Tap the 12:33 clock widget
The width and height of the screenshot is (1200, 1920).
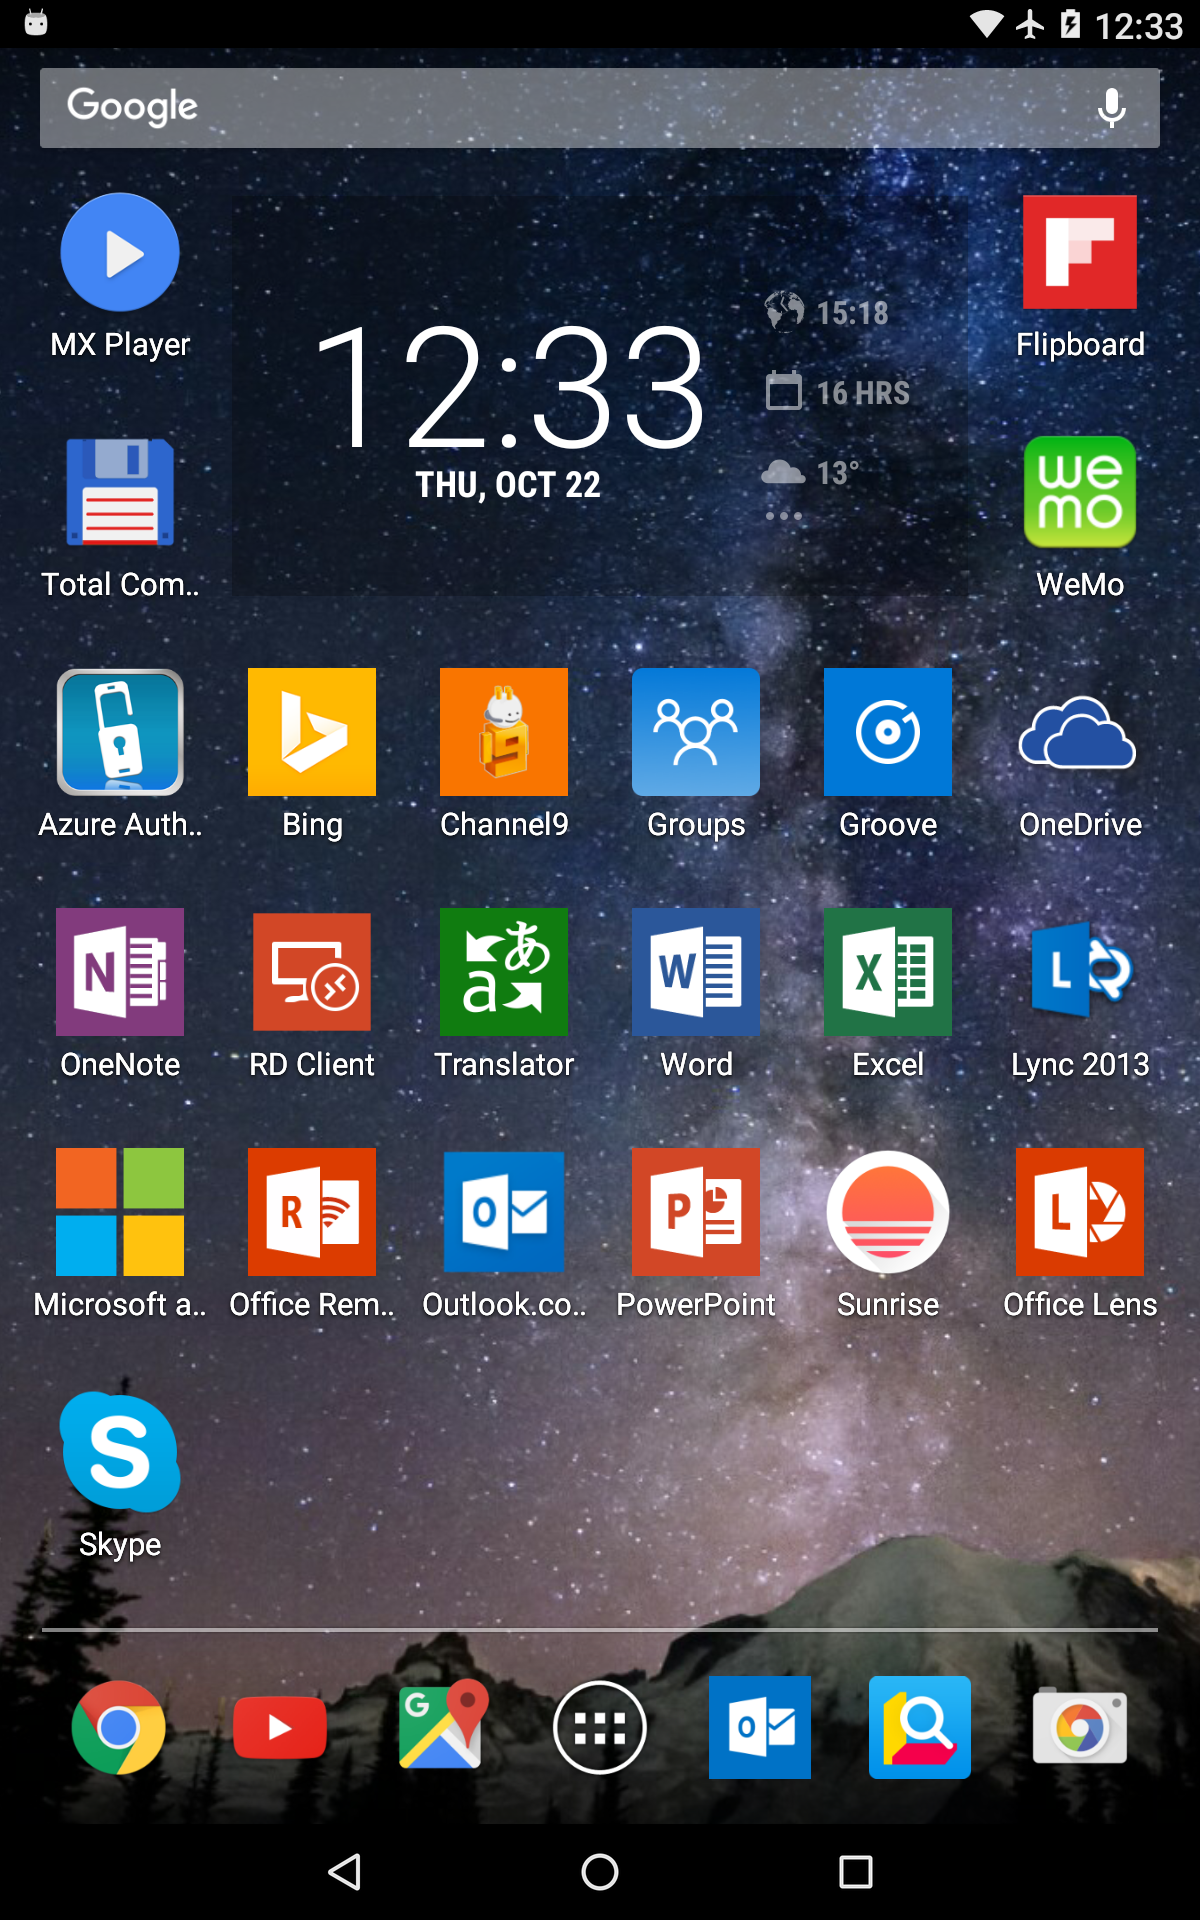[x=510, y=386]
